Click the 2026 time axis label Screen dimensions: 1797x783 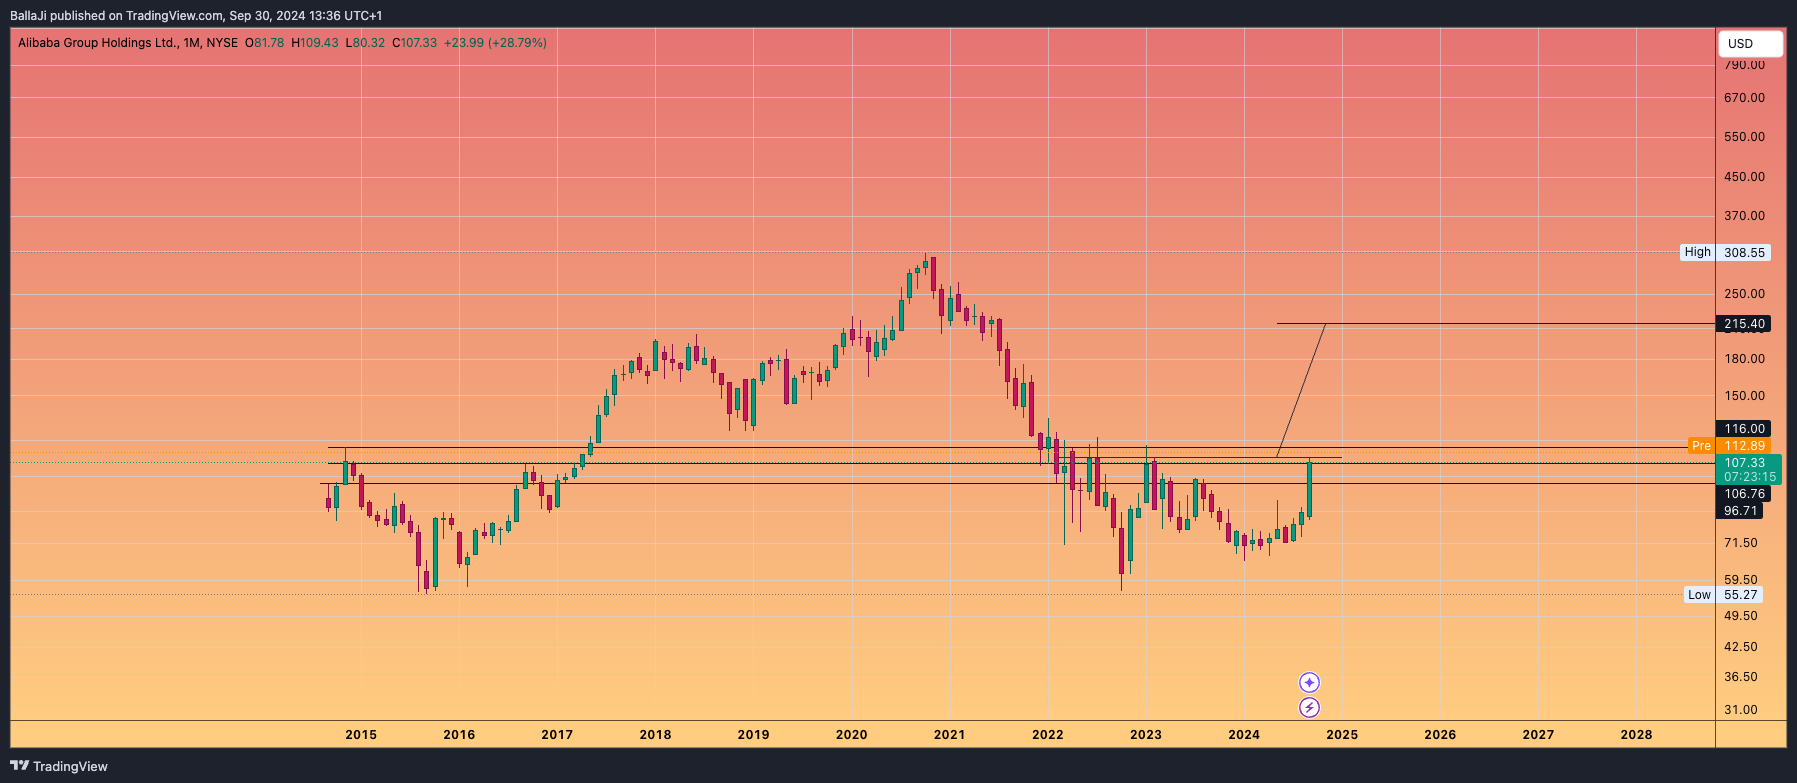pyautogui.click(x=1439, y=735)
